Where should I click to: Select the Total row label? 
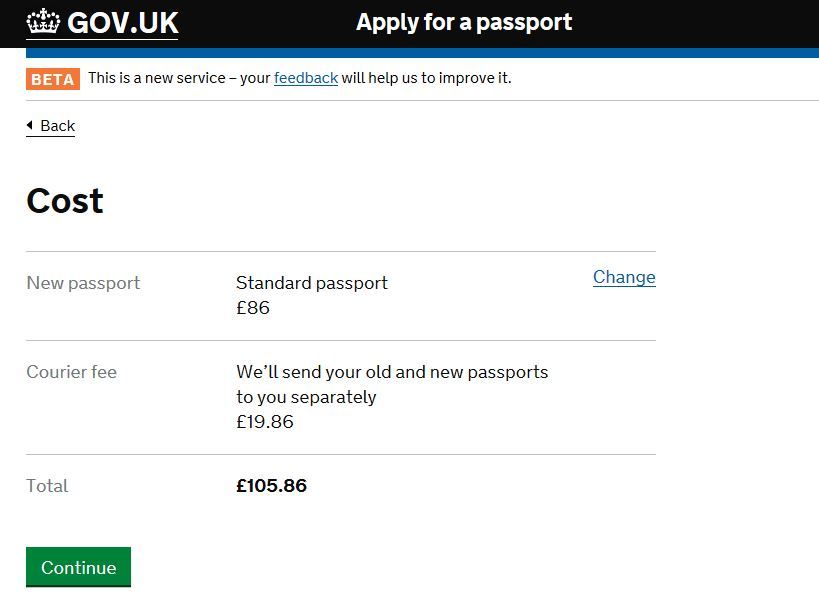coord(47,486)
